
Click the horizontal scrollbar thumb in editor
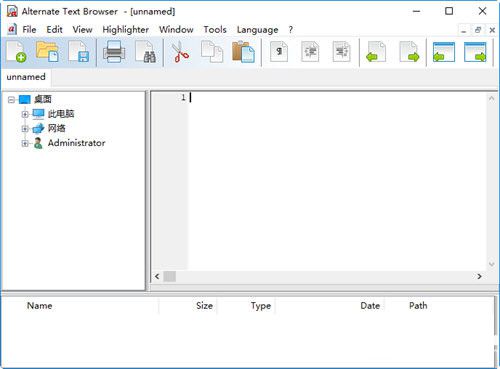[170, 276]
